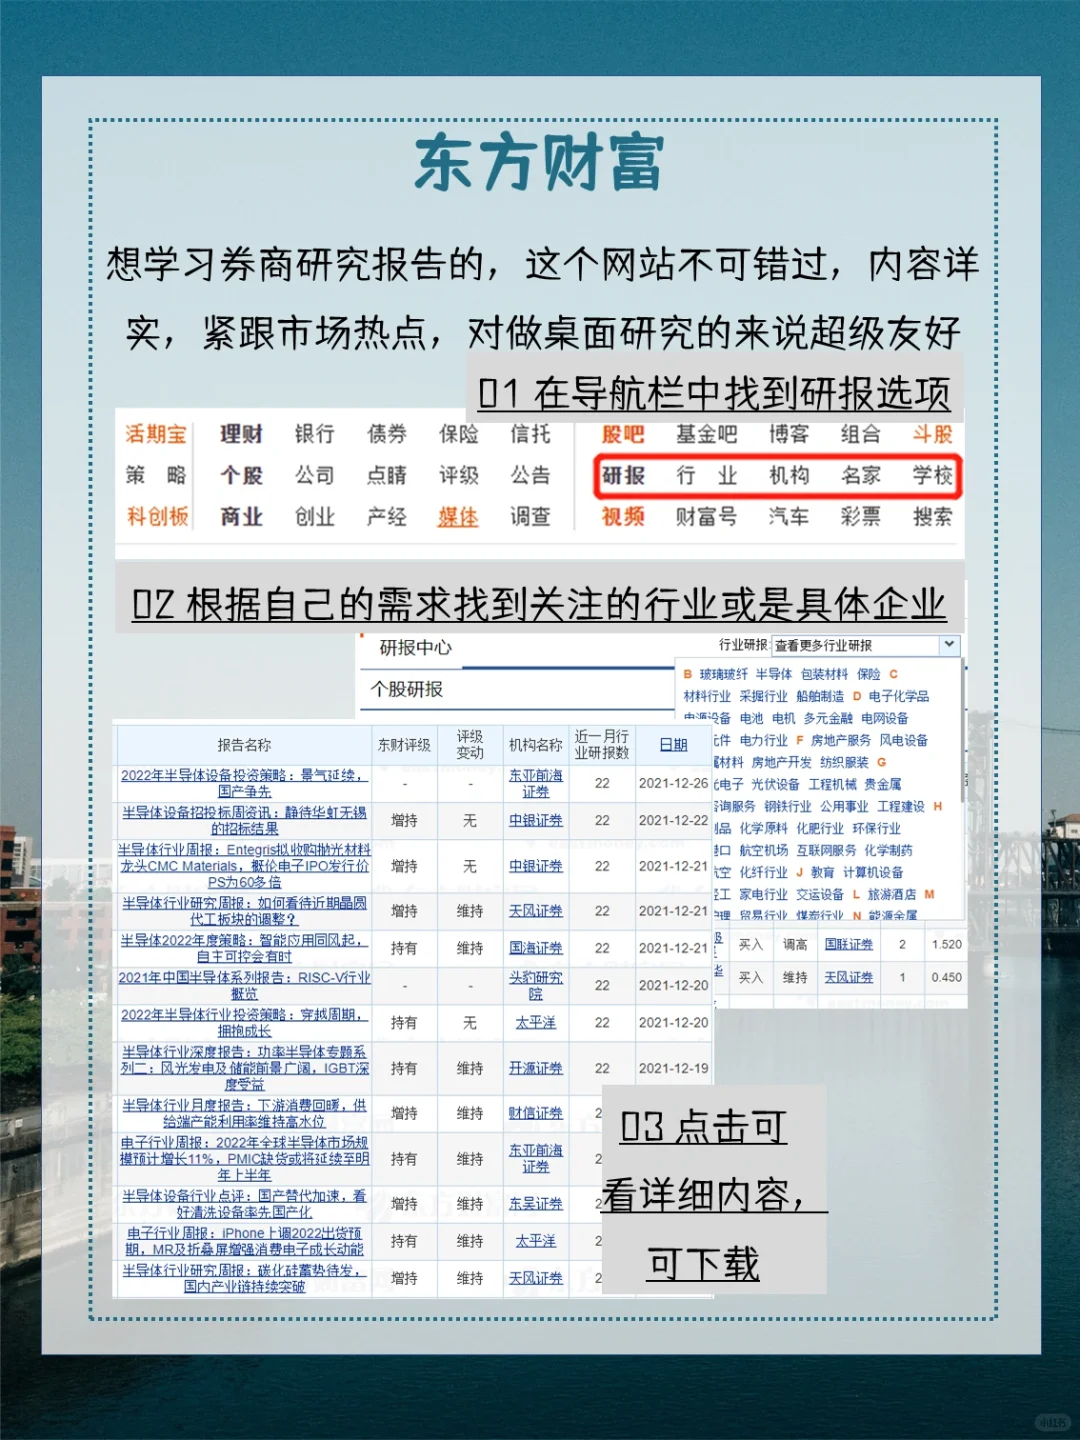Open report 2022年半导体设备投资策略：景气延续
Viewport: 1080px width, 1440px height.
point(245,783)
